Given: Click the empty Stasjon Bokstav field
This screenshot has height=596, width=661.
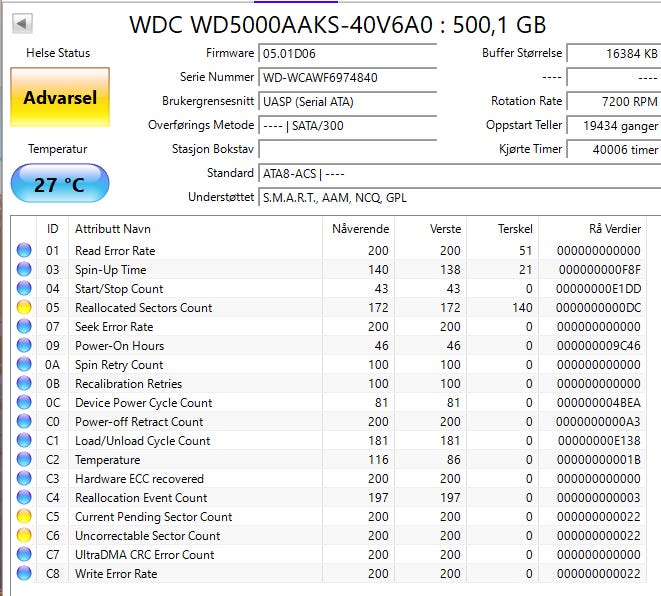Looking at the screenshot, I should tap(347, 149).
